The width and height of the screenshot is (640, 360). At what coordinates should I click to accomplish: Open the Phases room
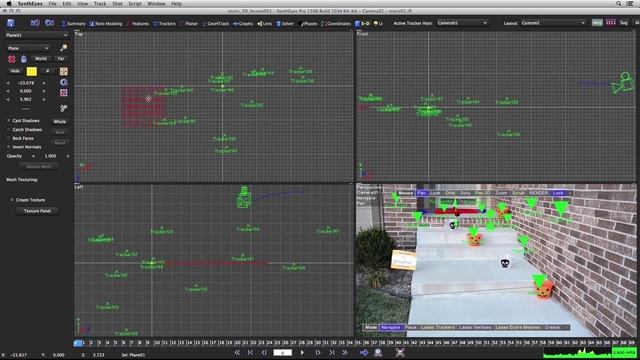pyautogui.click(x=308, y=24)
